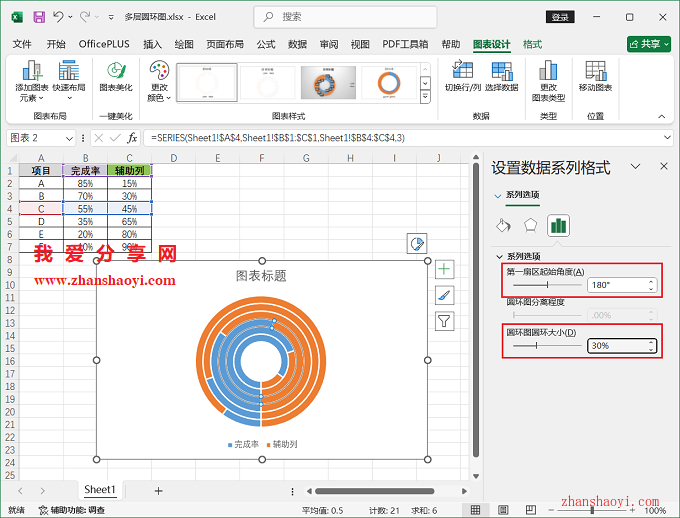Click the chart styles paintbrush button
This screenshot has height=518, width=680.
pyautogui.click(x=445, y=295)
